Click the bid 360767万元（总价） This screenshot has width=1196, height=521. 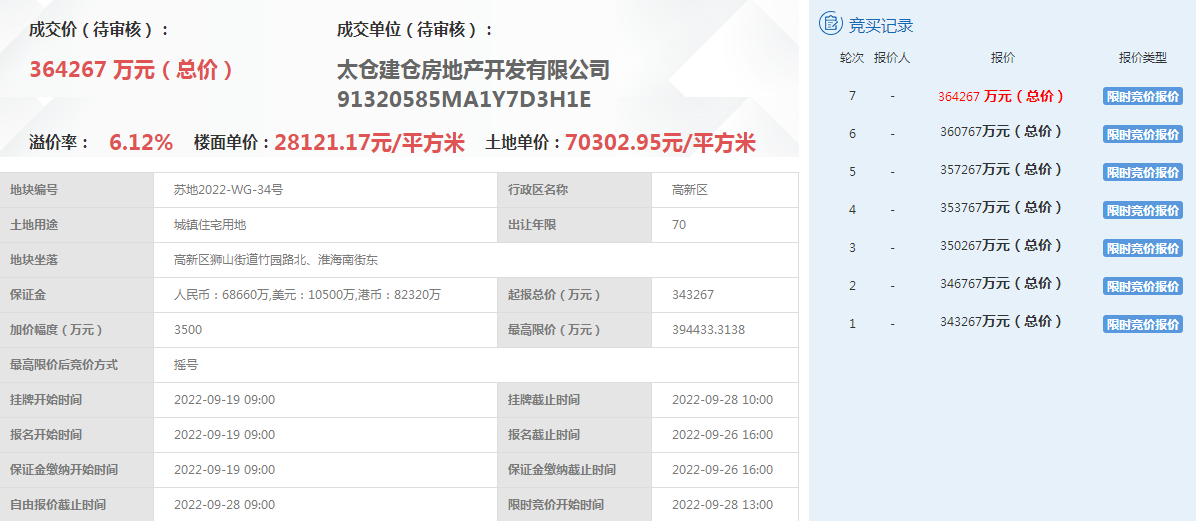click(x=1001, y=132)
